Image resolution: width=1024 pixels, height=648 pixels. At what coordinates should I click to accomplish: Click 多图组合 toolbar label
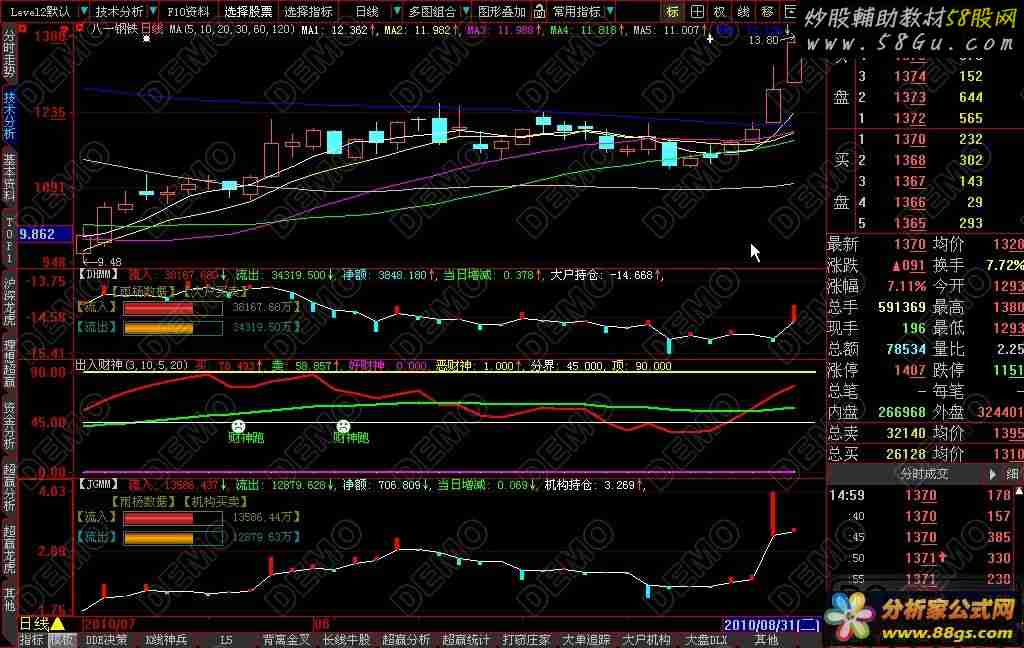pos(432,12)
